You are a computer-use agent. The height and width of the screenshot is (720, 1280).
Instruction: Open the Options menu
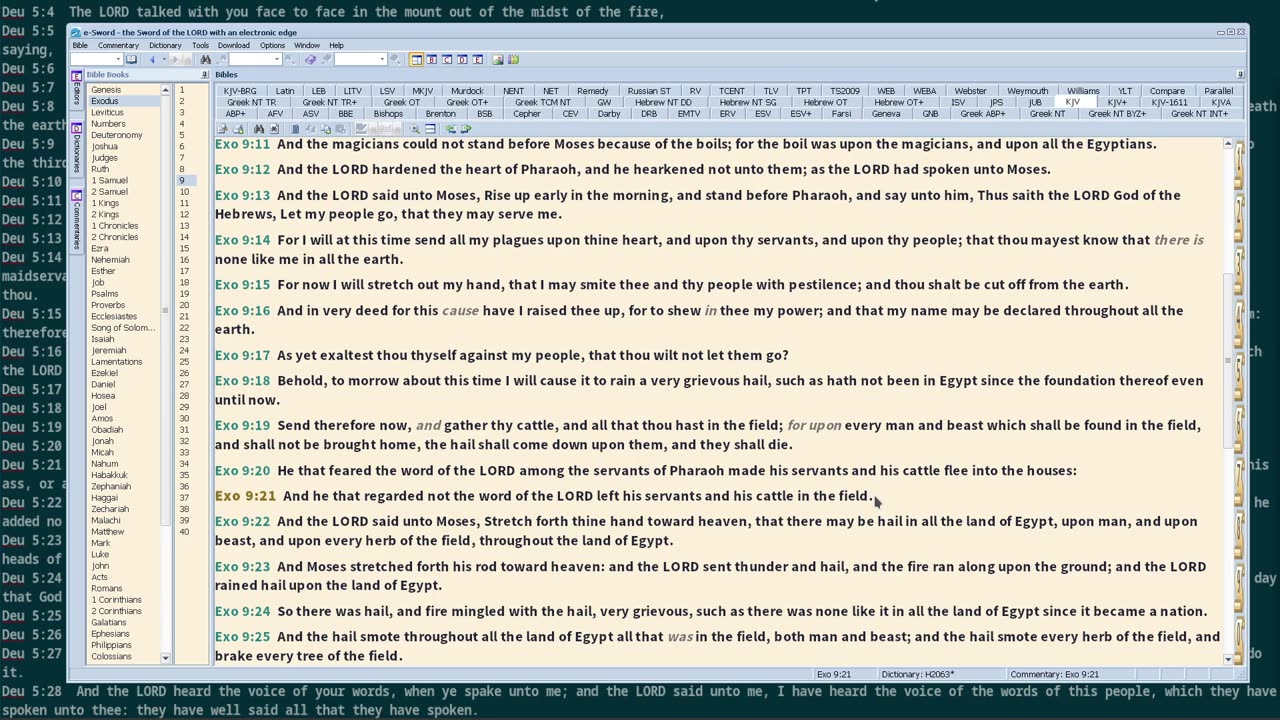point(272,45)
